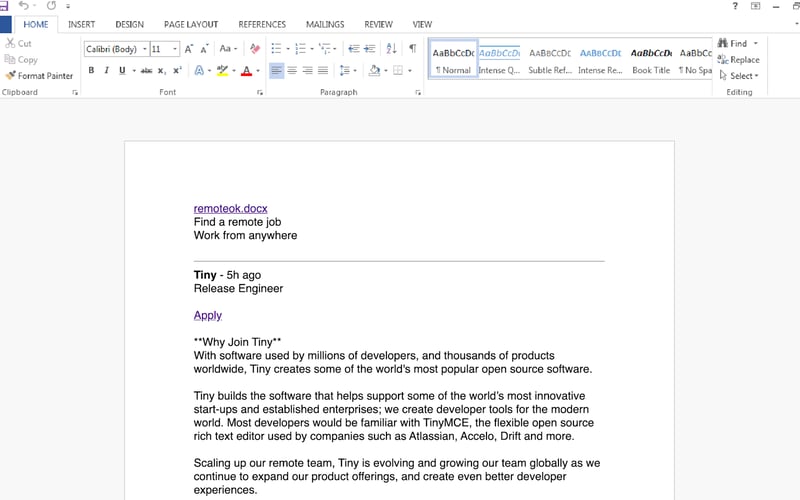
Task: Expand Font dialog launcher
Action: coord(260,92)
